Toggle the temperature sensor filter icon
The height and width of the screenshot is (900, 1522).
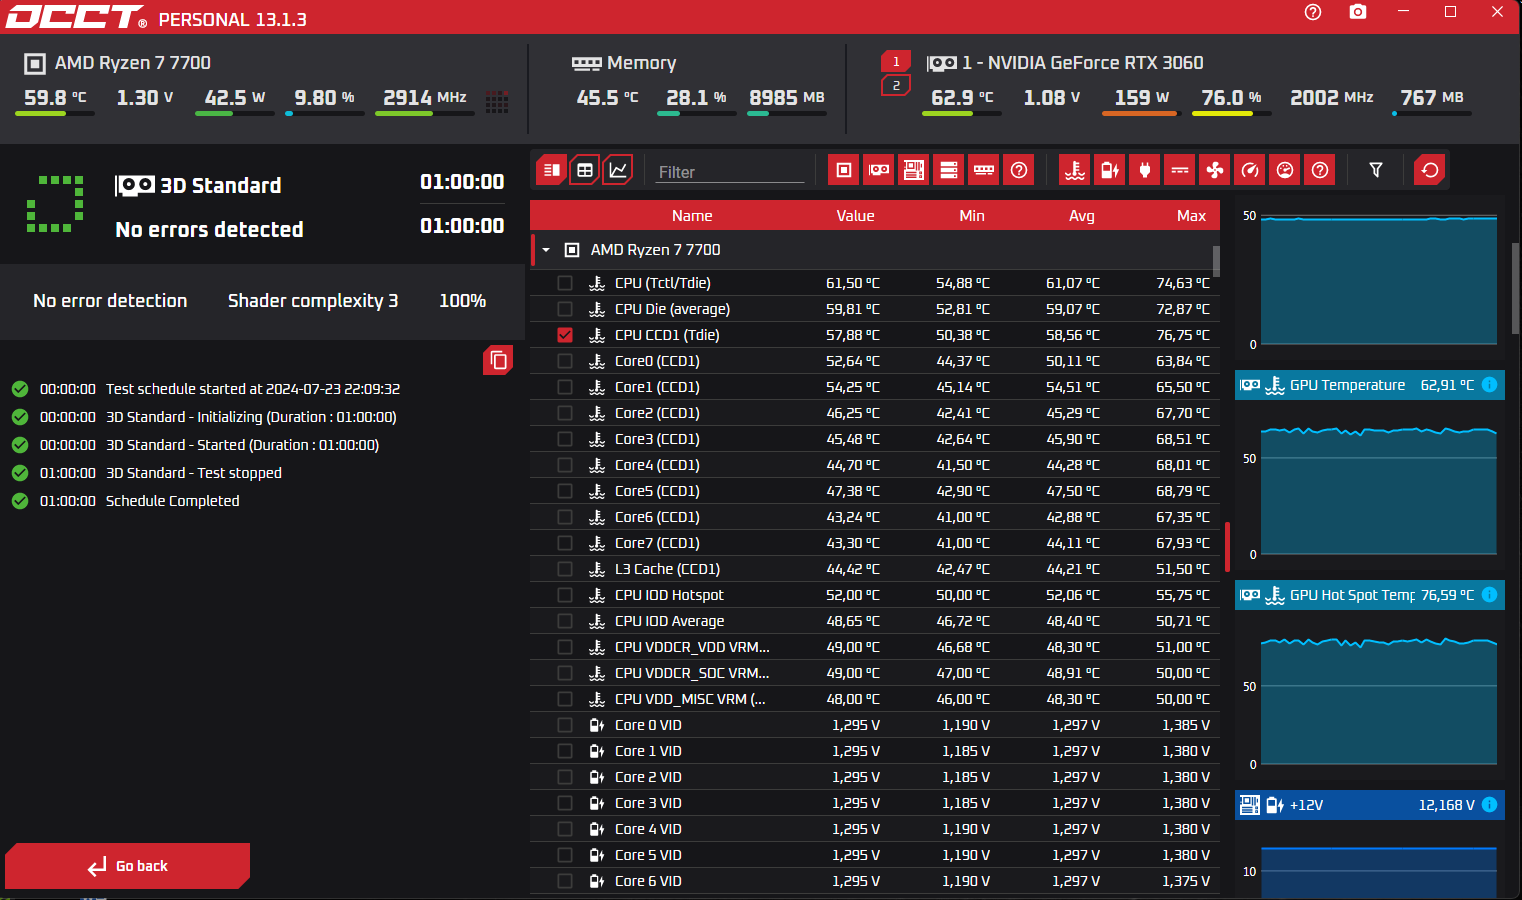pyautogui.click(x=1075, y=170)
